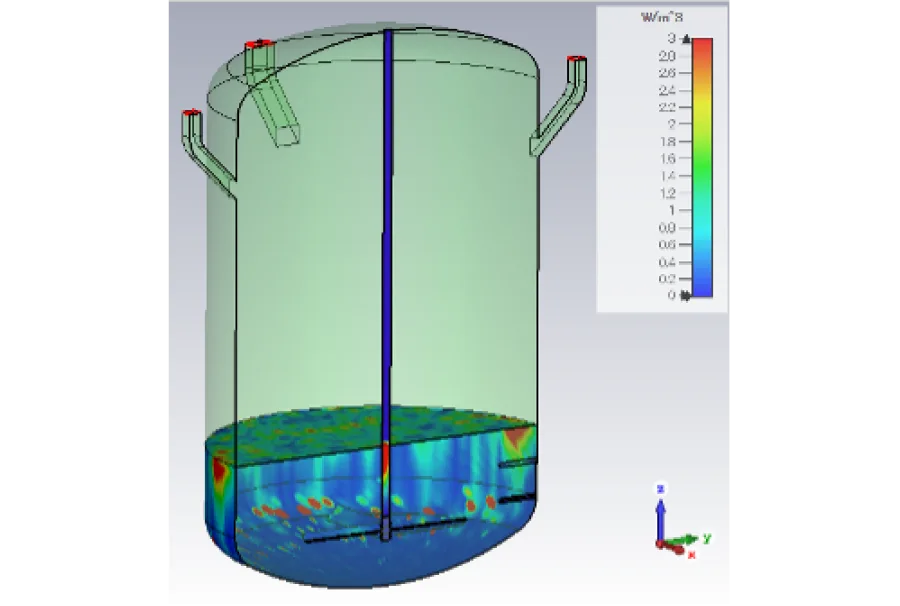Screen dimensions: 900x606
Task: Click the legend value 1
Action: point(672,210)
